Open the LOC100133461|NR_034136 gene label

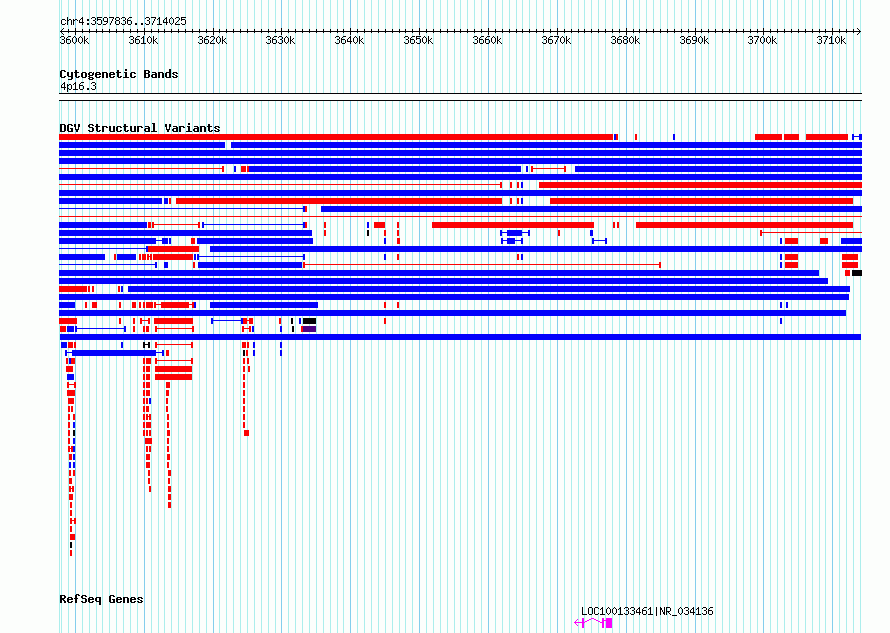pos(647,611)
